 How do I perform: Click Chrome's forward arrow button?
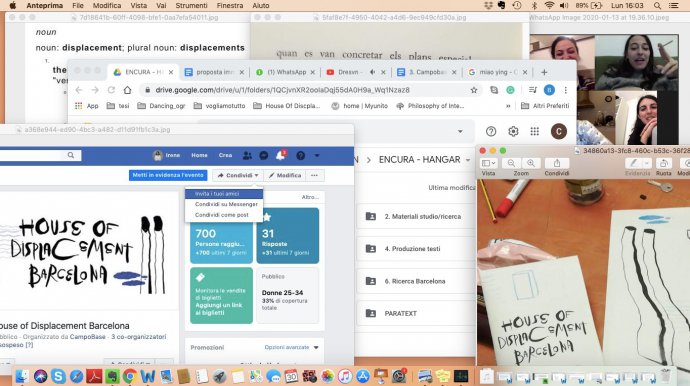click(95, 90)
